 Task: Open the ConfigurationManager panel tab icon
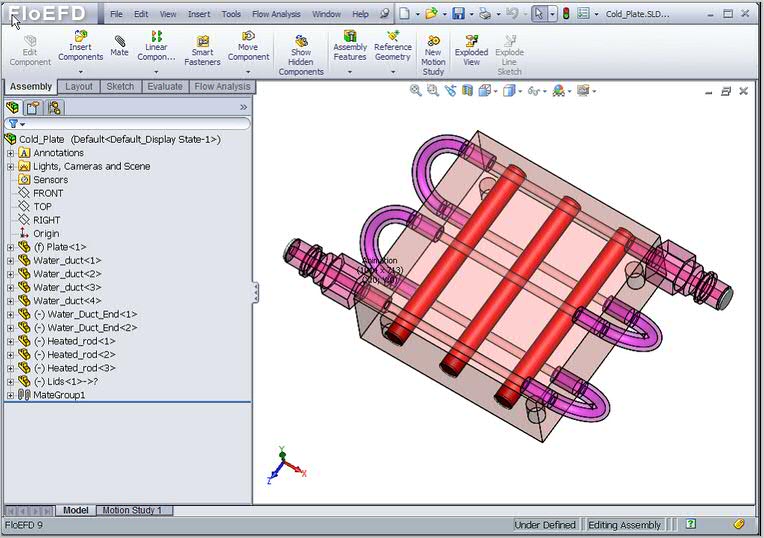coord(53,107)
